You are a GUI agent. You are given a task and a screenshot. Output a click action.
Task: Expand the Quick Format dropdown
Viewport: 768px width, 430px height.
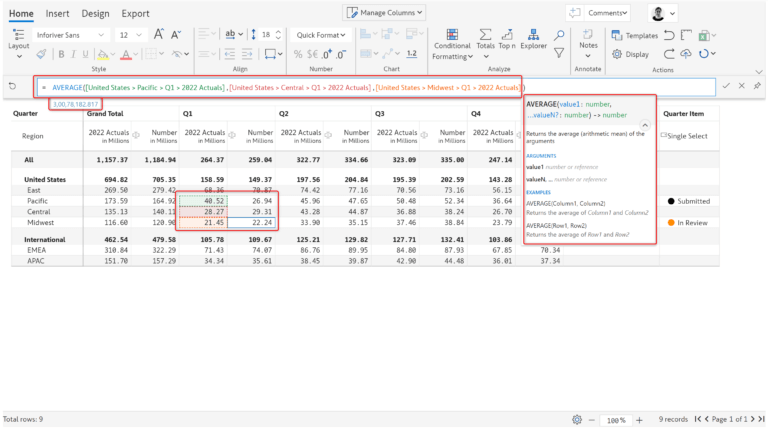click(x=319, y=34)
